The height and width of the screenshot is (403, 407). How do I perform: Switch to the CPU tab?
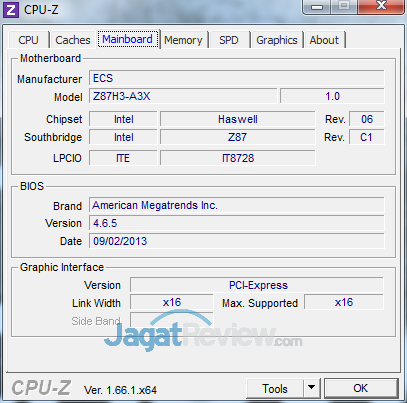[x=28, y=40]
